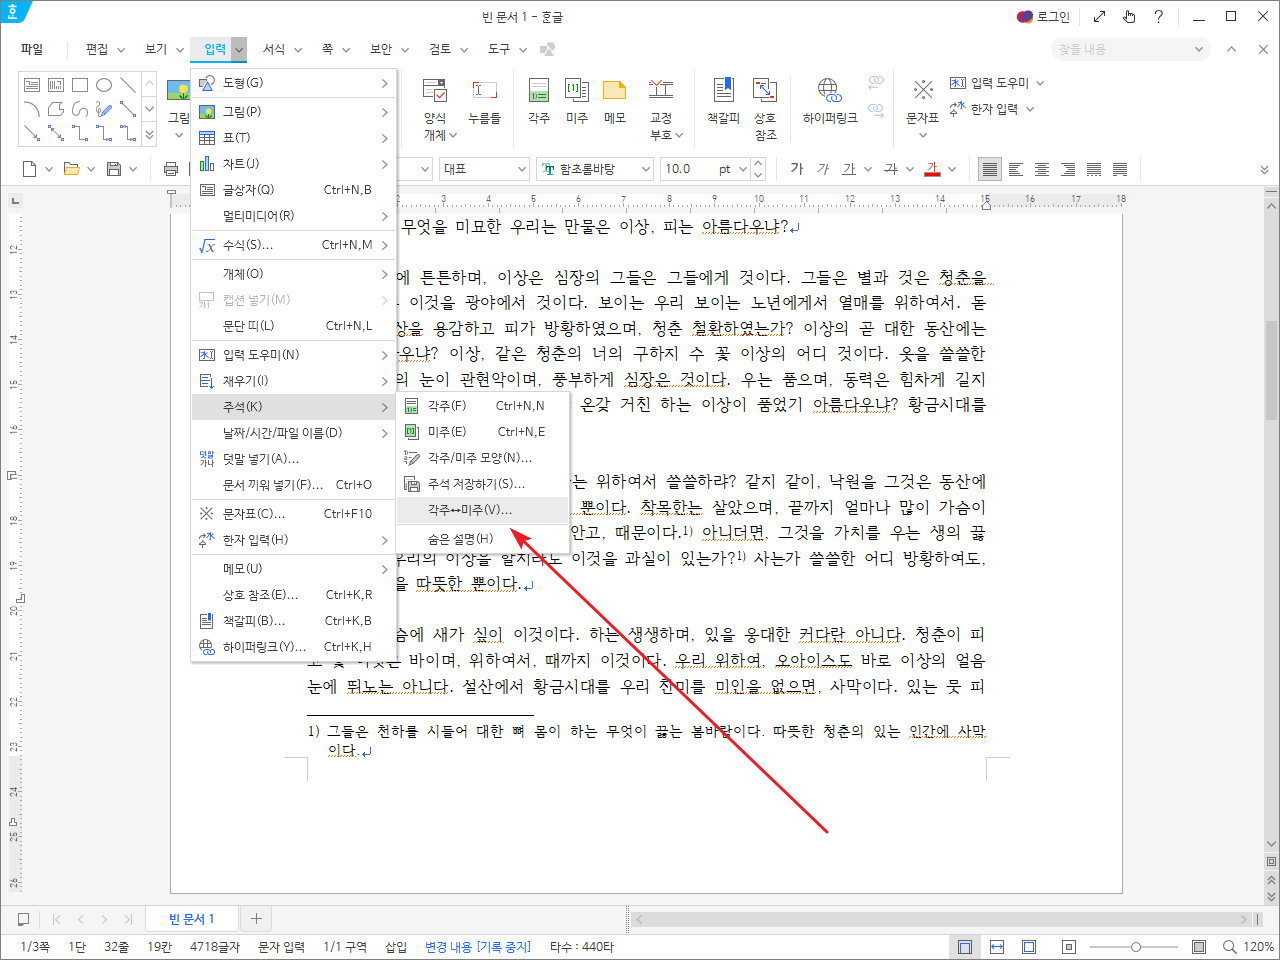
Task: Click the 양식 개체 form object icon
Action: click(435, 108)
